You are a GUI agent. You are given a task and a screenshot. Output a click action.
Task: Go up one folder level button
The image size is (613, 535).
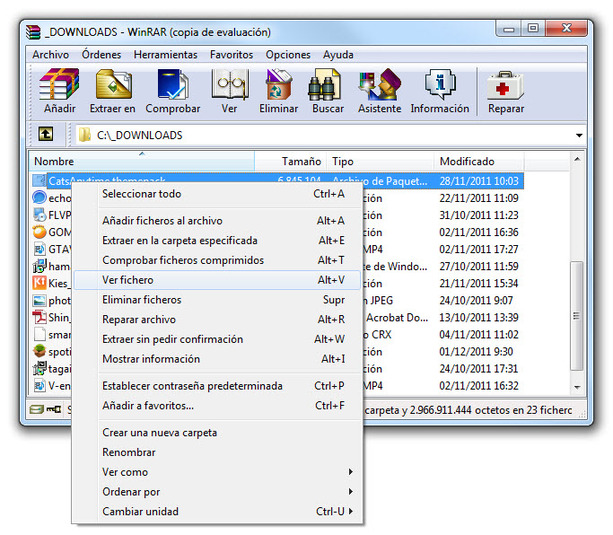[x=46, y=134]
